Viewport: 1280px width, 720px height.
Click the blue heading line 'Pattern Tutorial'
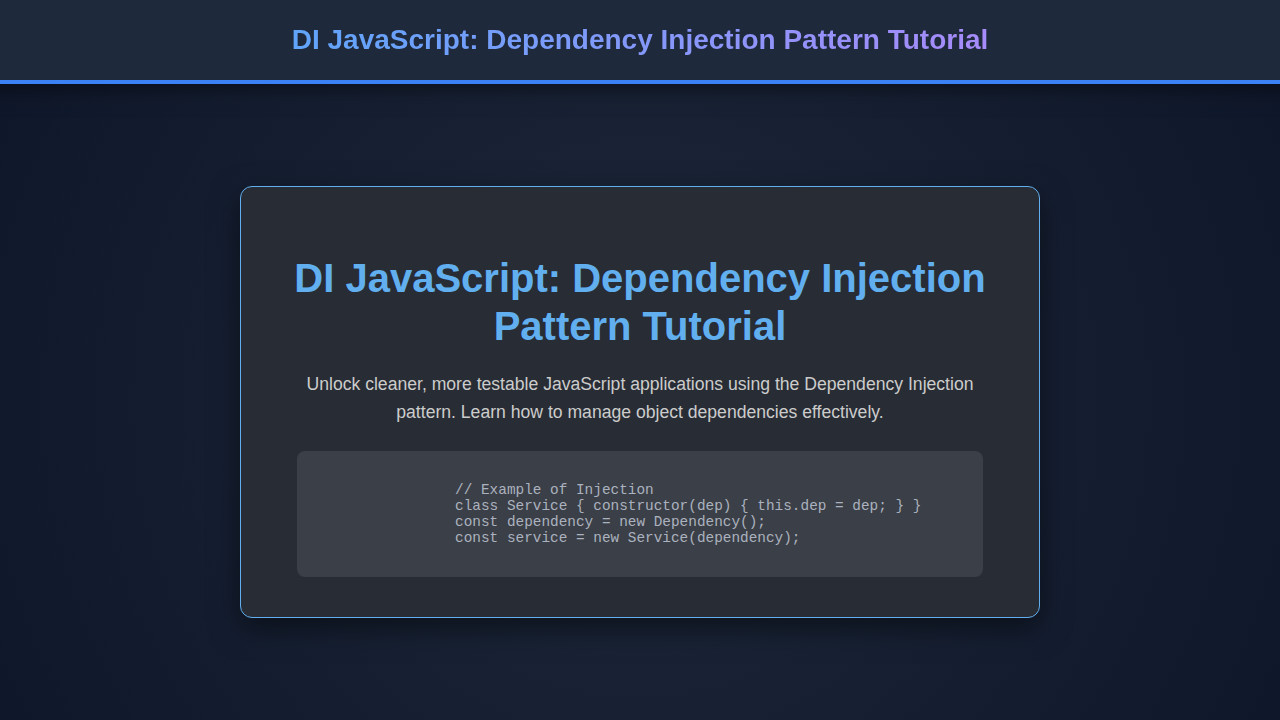639,326
